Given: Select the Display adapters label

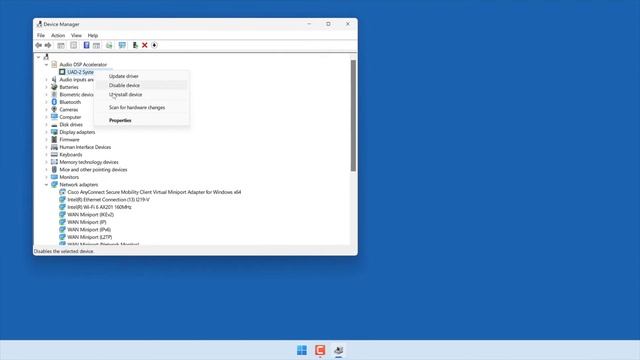Looking at the screenshot, I should [77, 132].
